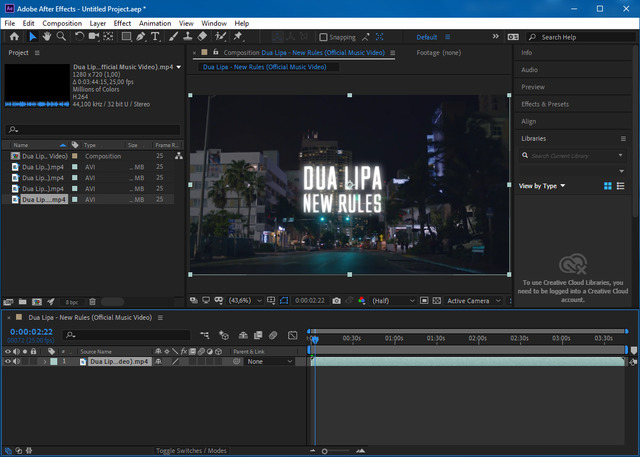Image resolution: width=640 pixels, height=457 pixels.
Task: Hide video of layer 1 with eye toggle
Action: click(8, 361)
